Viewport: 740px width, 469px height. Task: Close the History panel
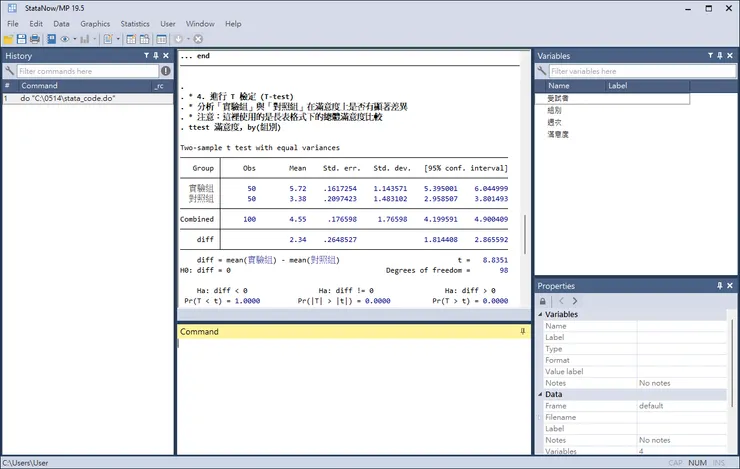coord(166,56)
